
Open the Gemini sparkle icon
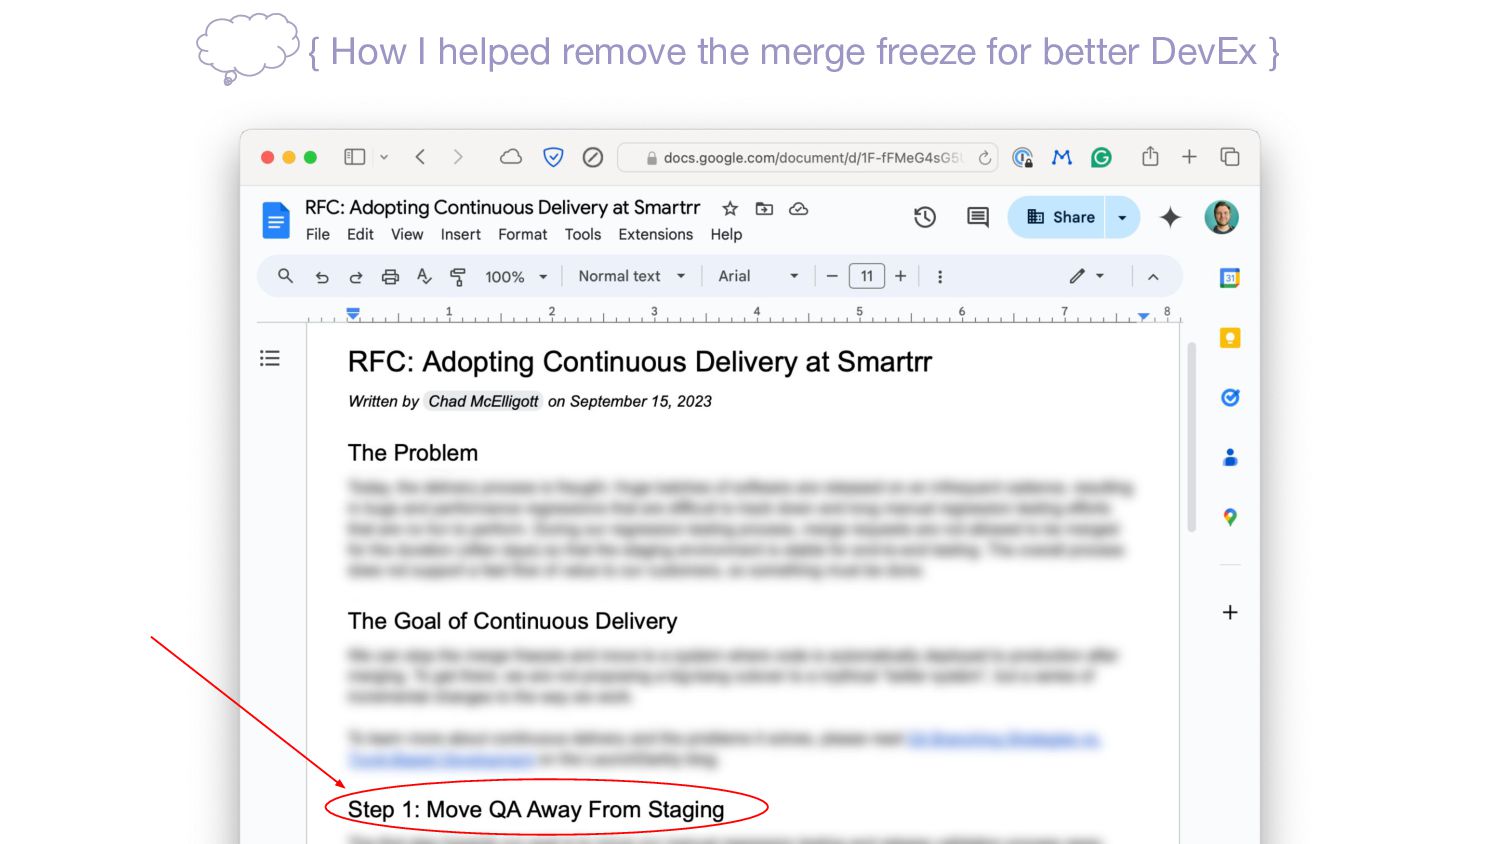click(x=1170, y=217)
